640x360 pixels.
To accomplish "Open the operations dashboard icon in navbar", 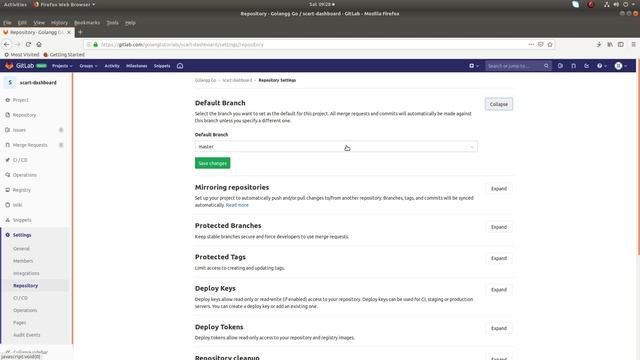I will tap(180, 66).
